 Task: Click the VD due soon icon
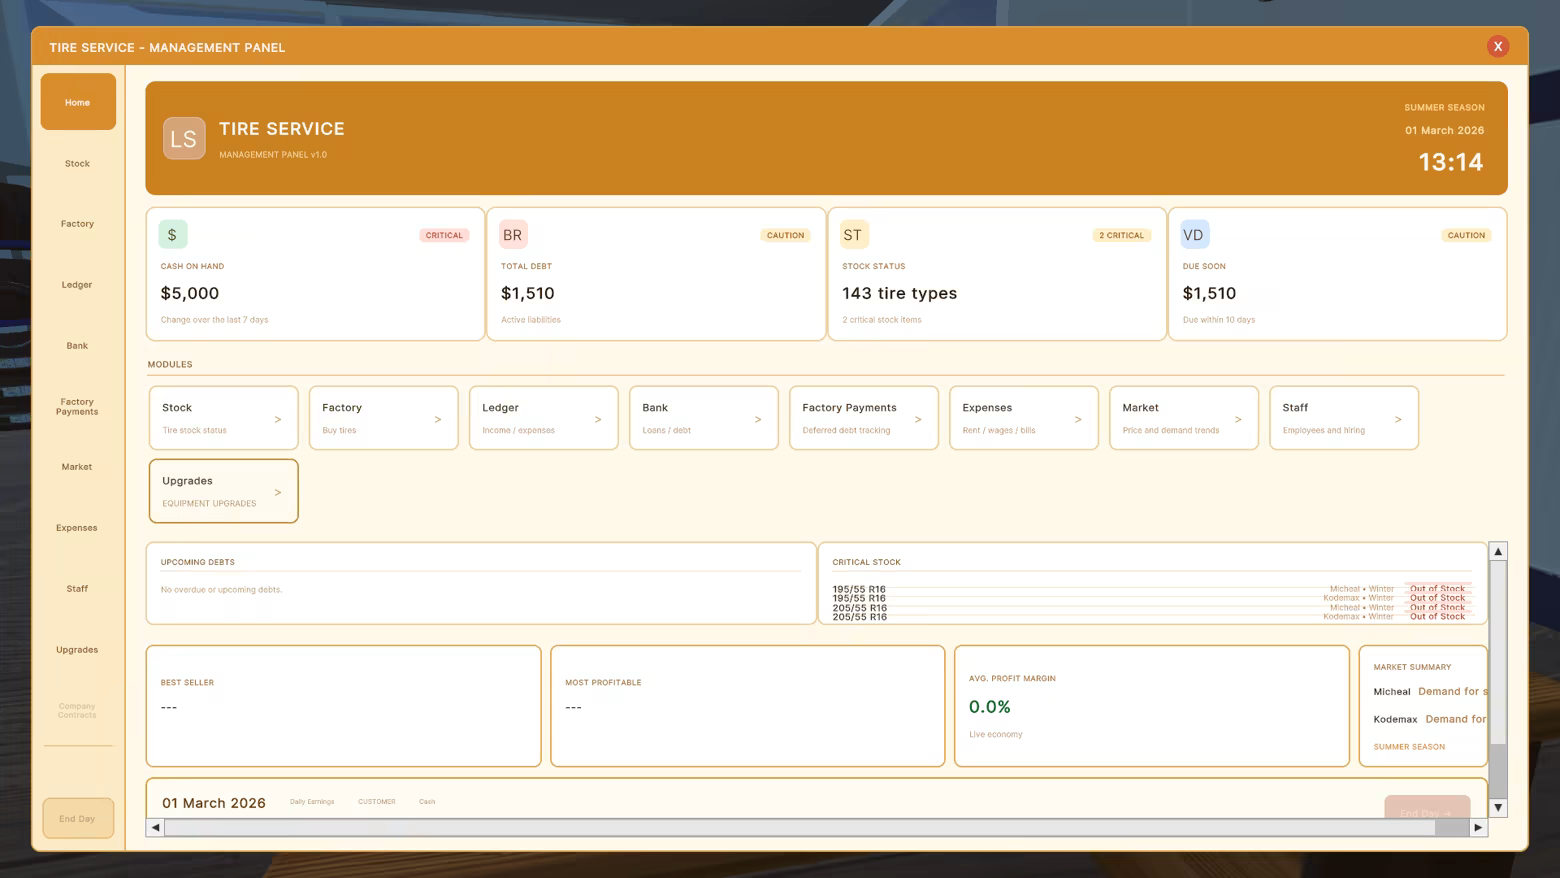tap(1194, 234)
